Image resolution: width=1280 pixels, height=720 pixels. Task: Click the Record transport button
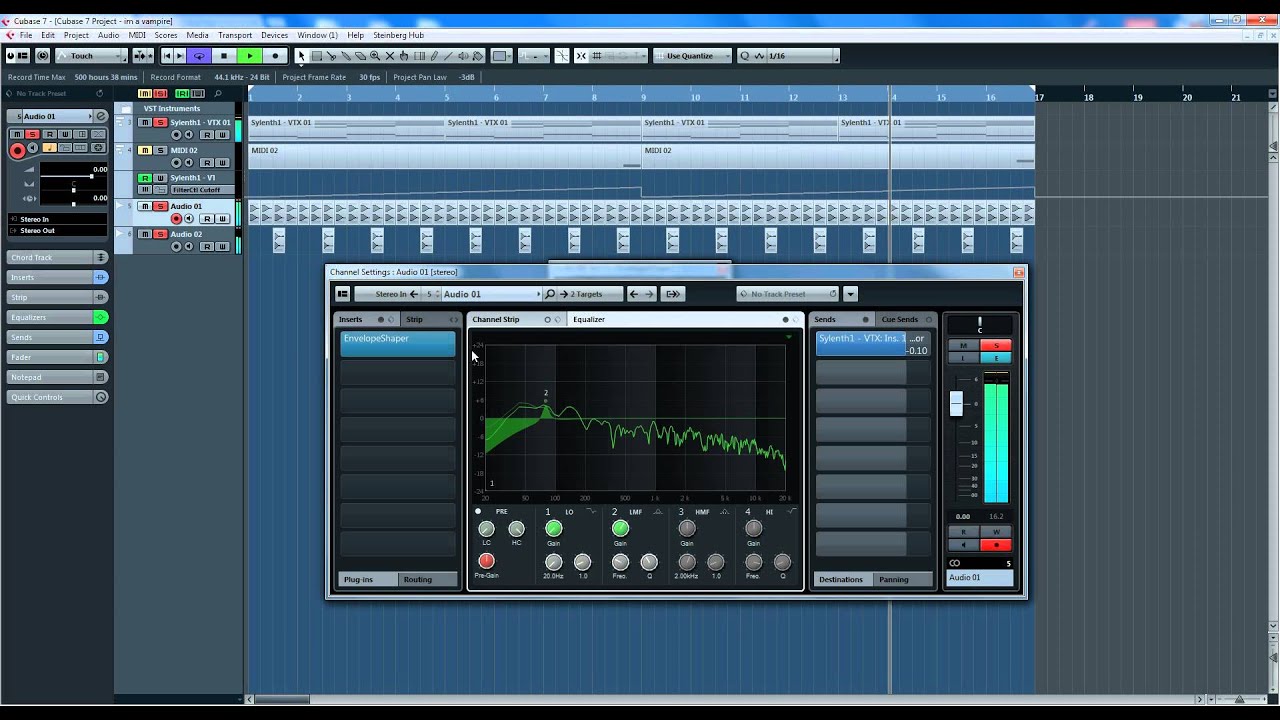pos(275,56)
